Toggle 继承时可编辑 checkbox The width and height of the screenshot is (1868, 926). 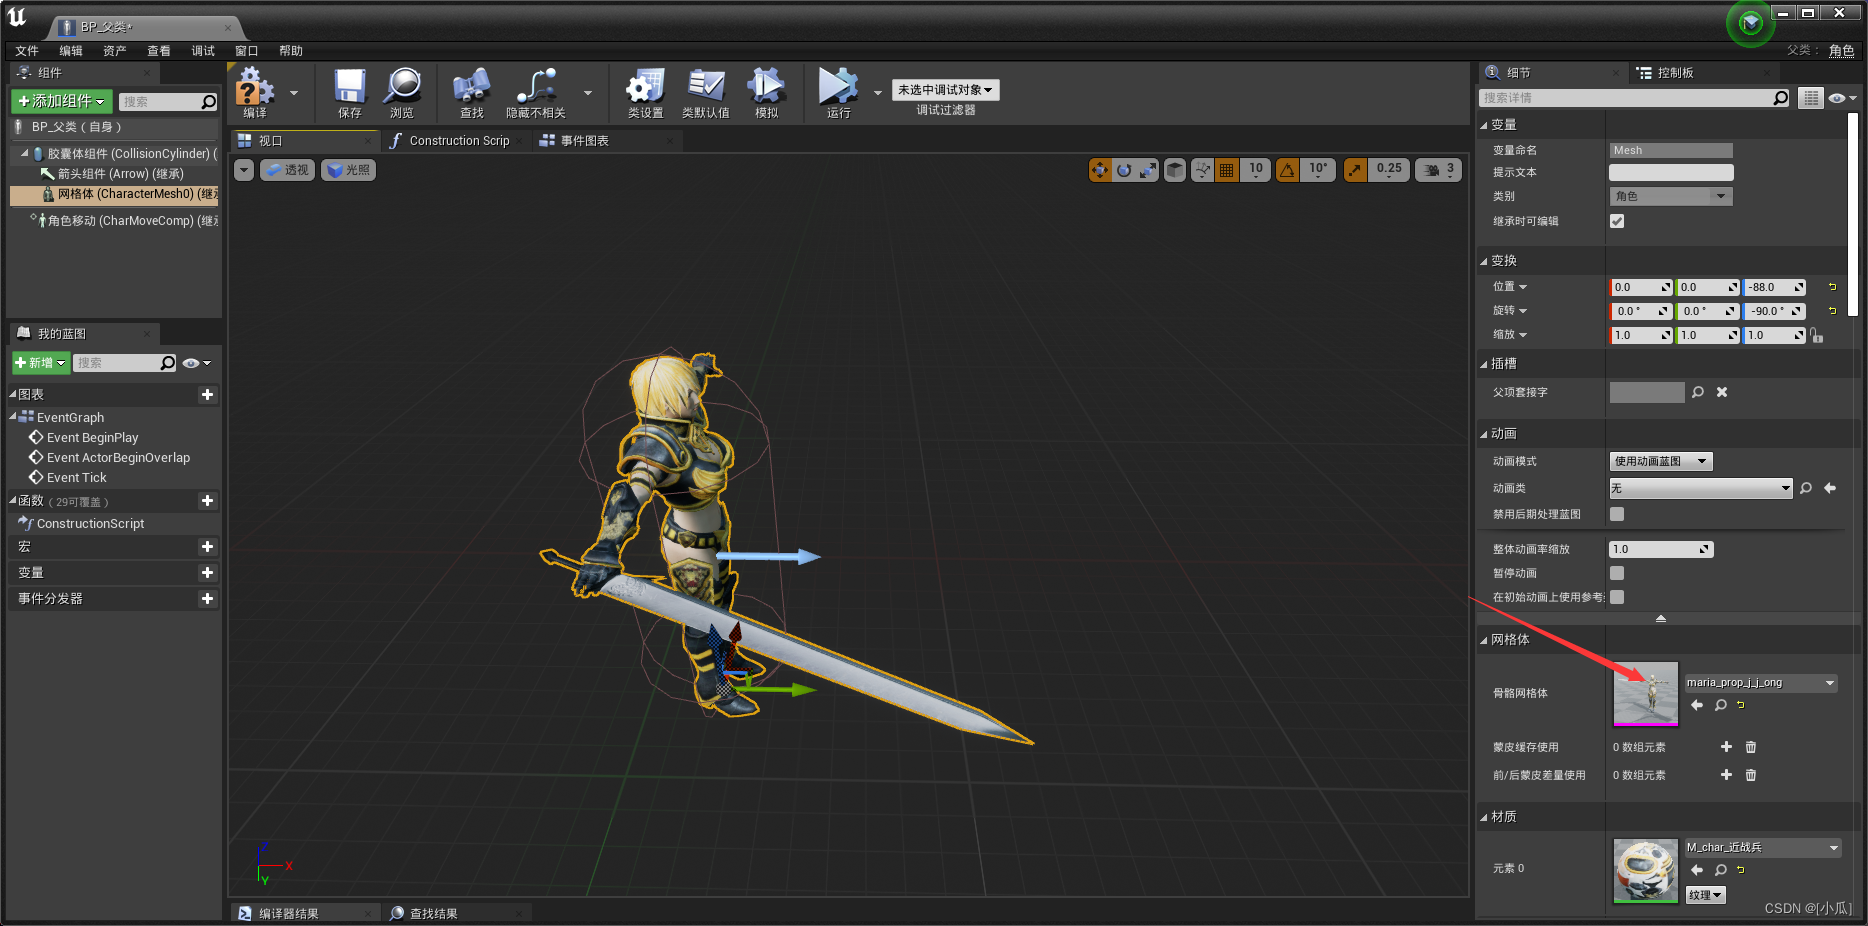(x=1617, y=221)
